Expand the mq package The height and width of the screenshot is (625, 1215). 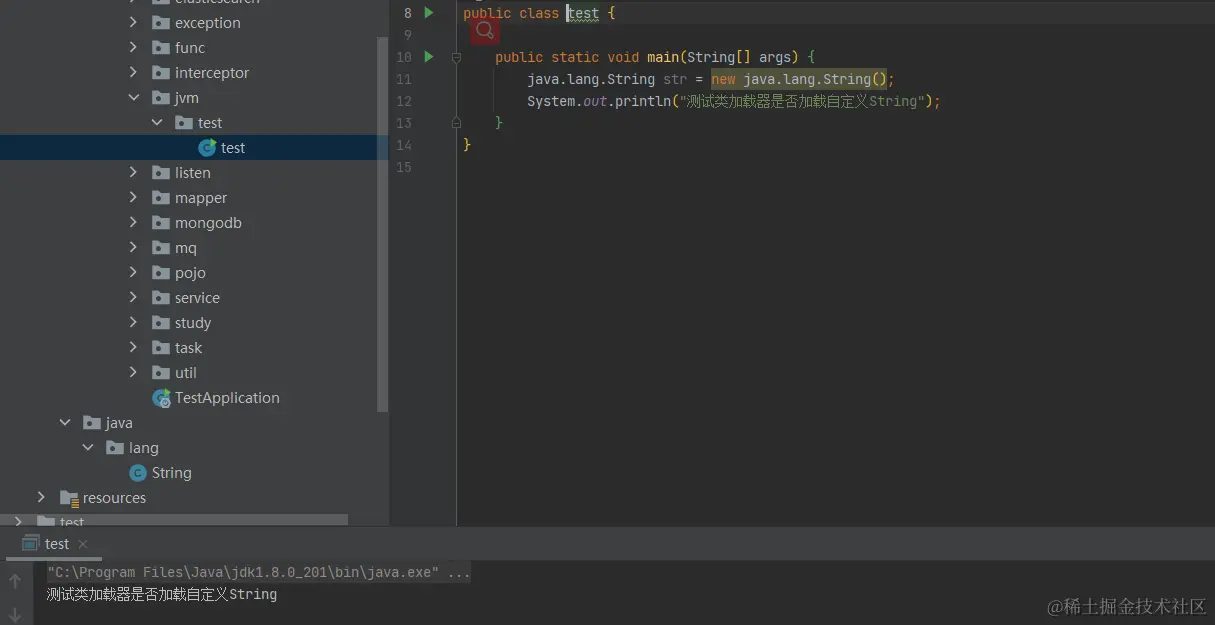click(134, 248)
